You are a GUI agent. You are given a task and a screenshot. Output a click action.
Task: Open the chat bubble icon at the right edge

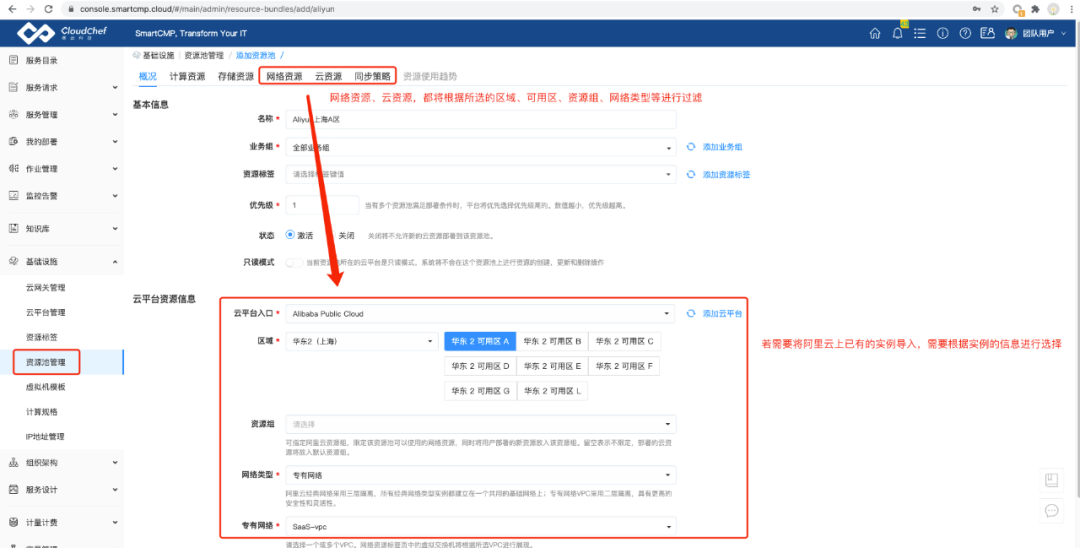(1052, 510)
